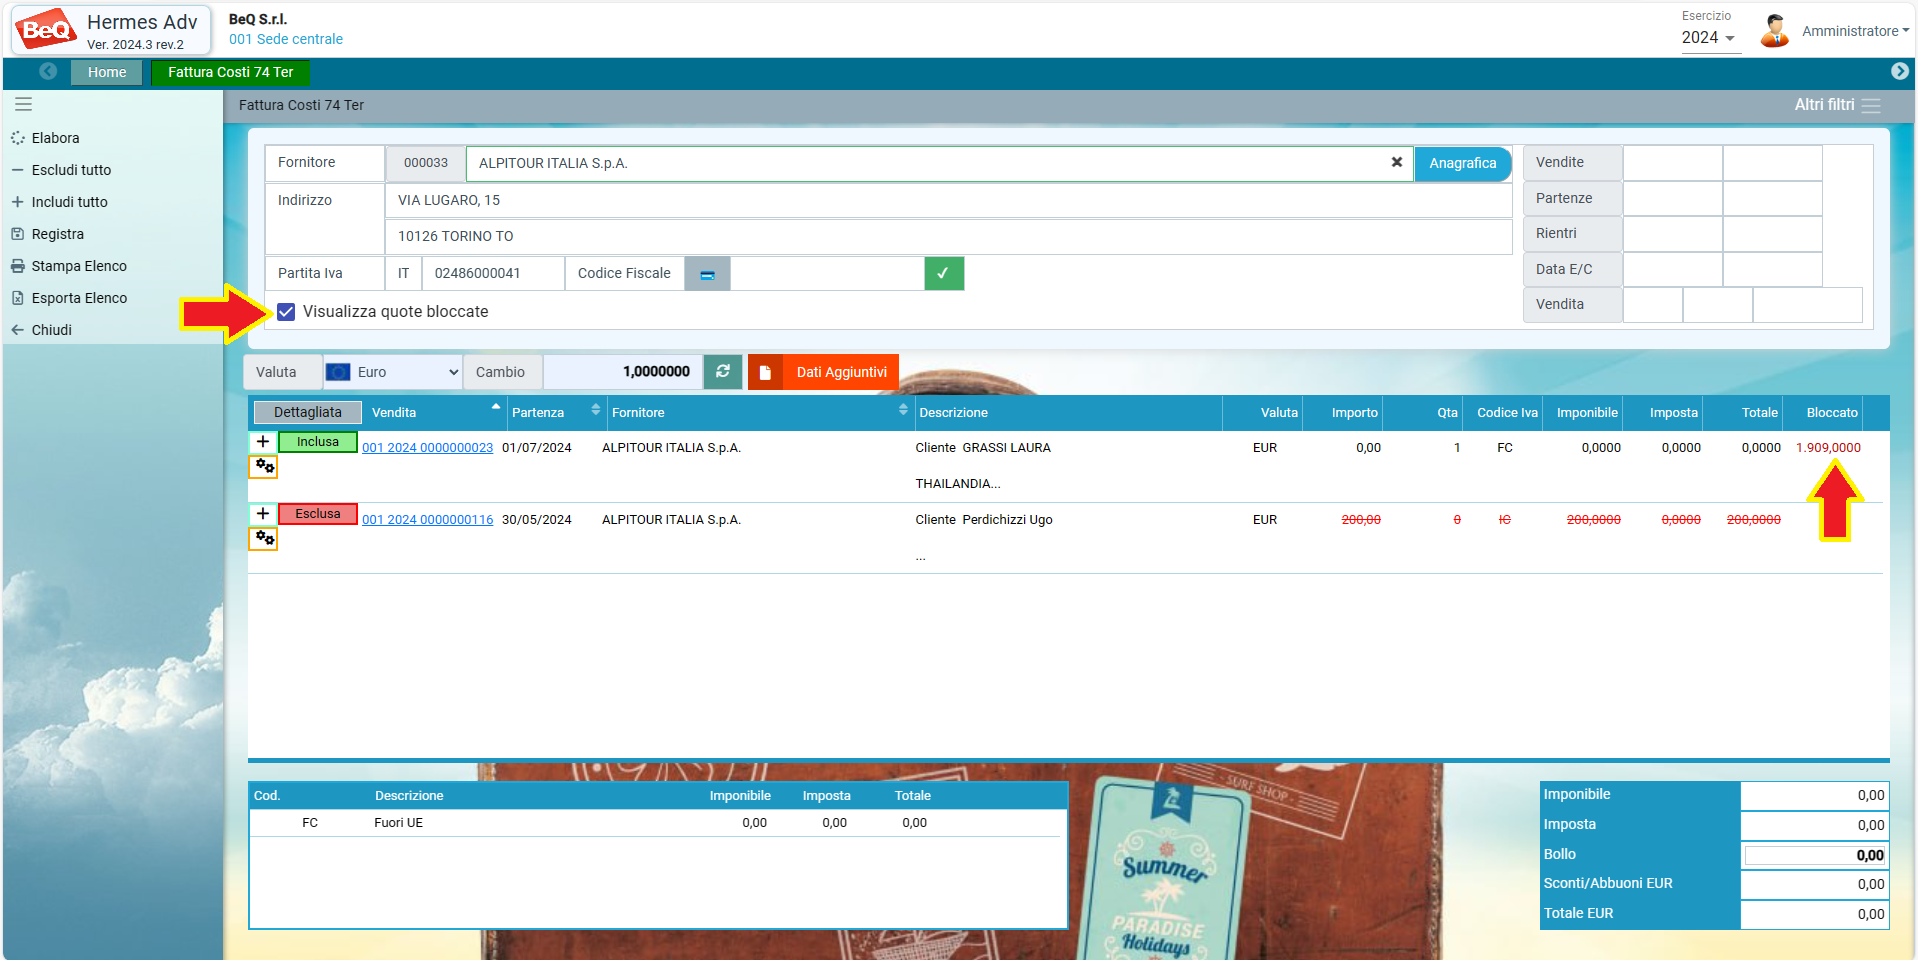Click the first Data E/C filter field

[x=1672, y=270]
